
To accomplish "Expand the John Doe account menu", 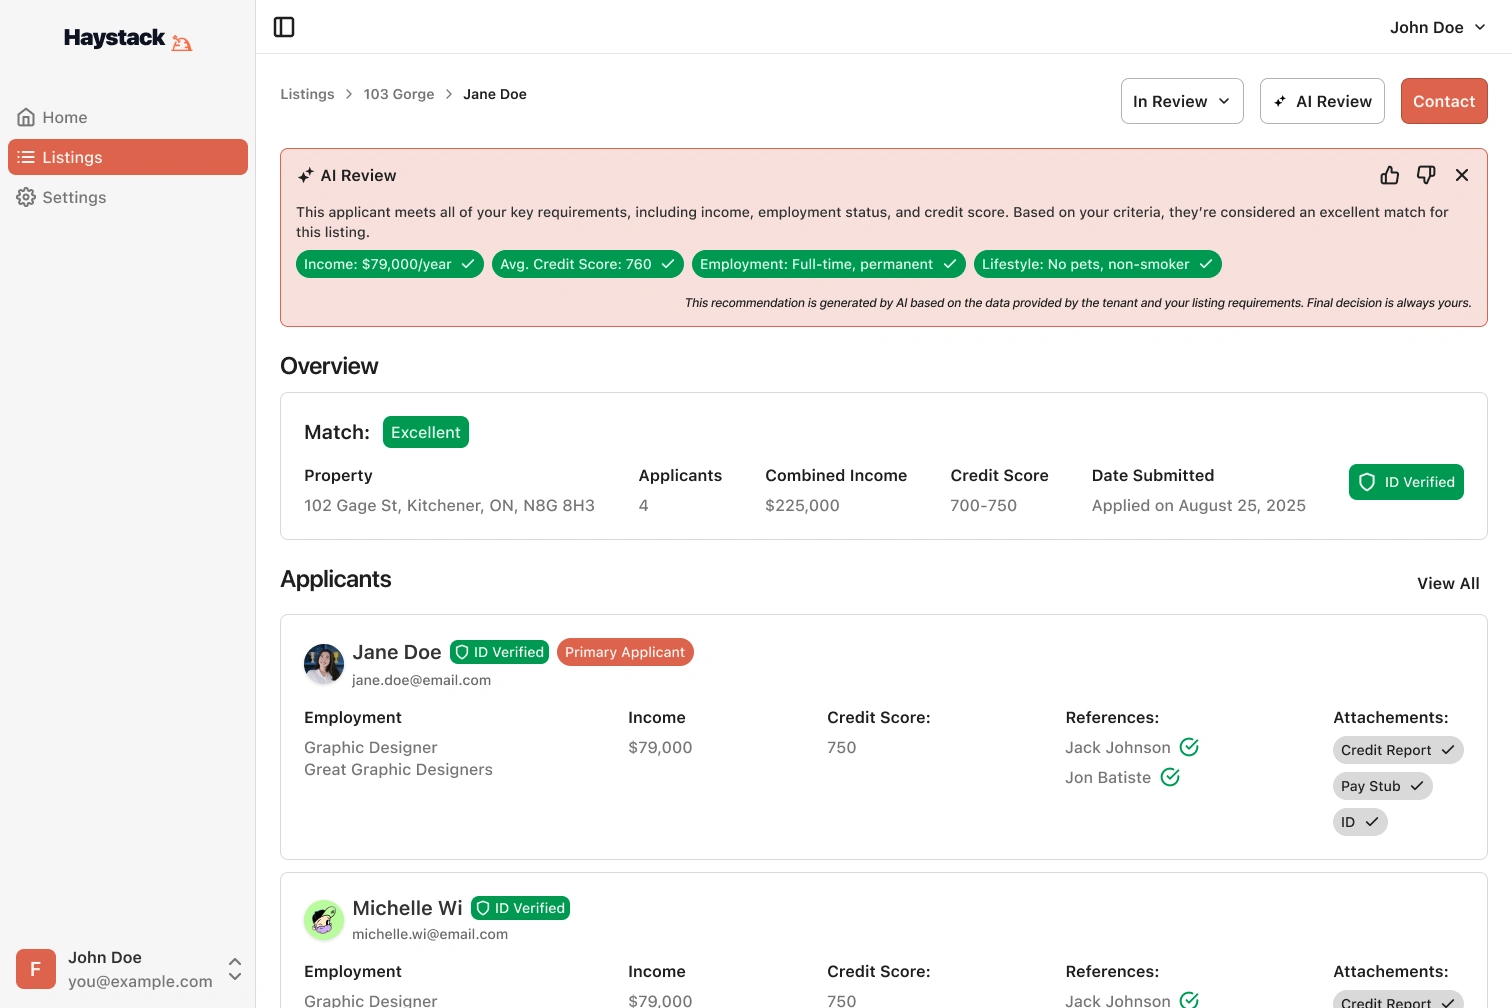I will (x=1437, y=27).
